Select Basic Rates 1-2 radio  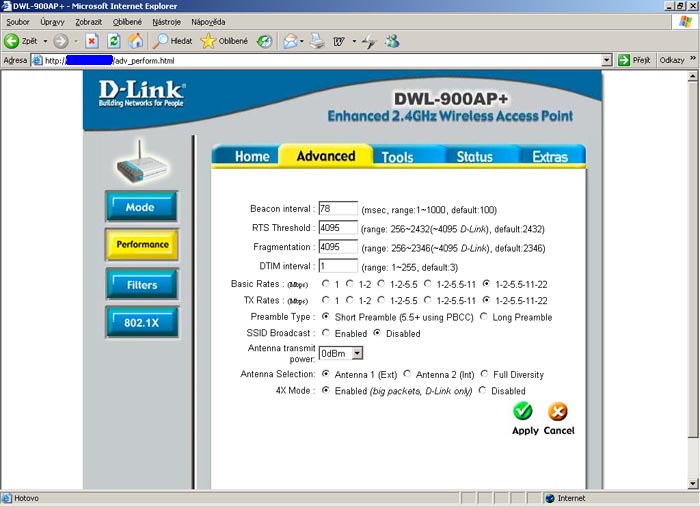point(350,283)
